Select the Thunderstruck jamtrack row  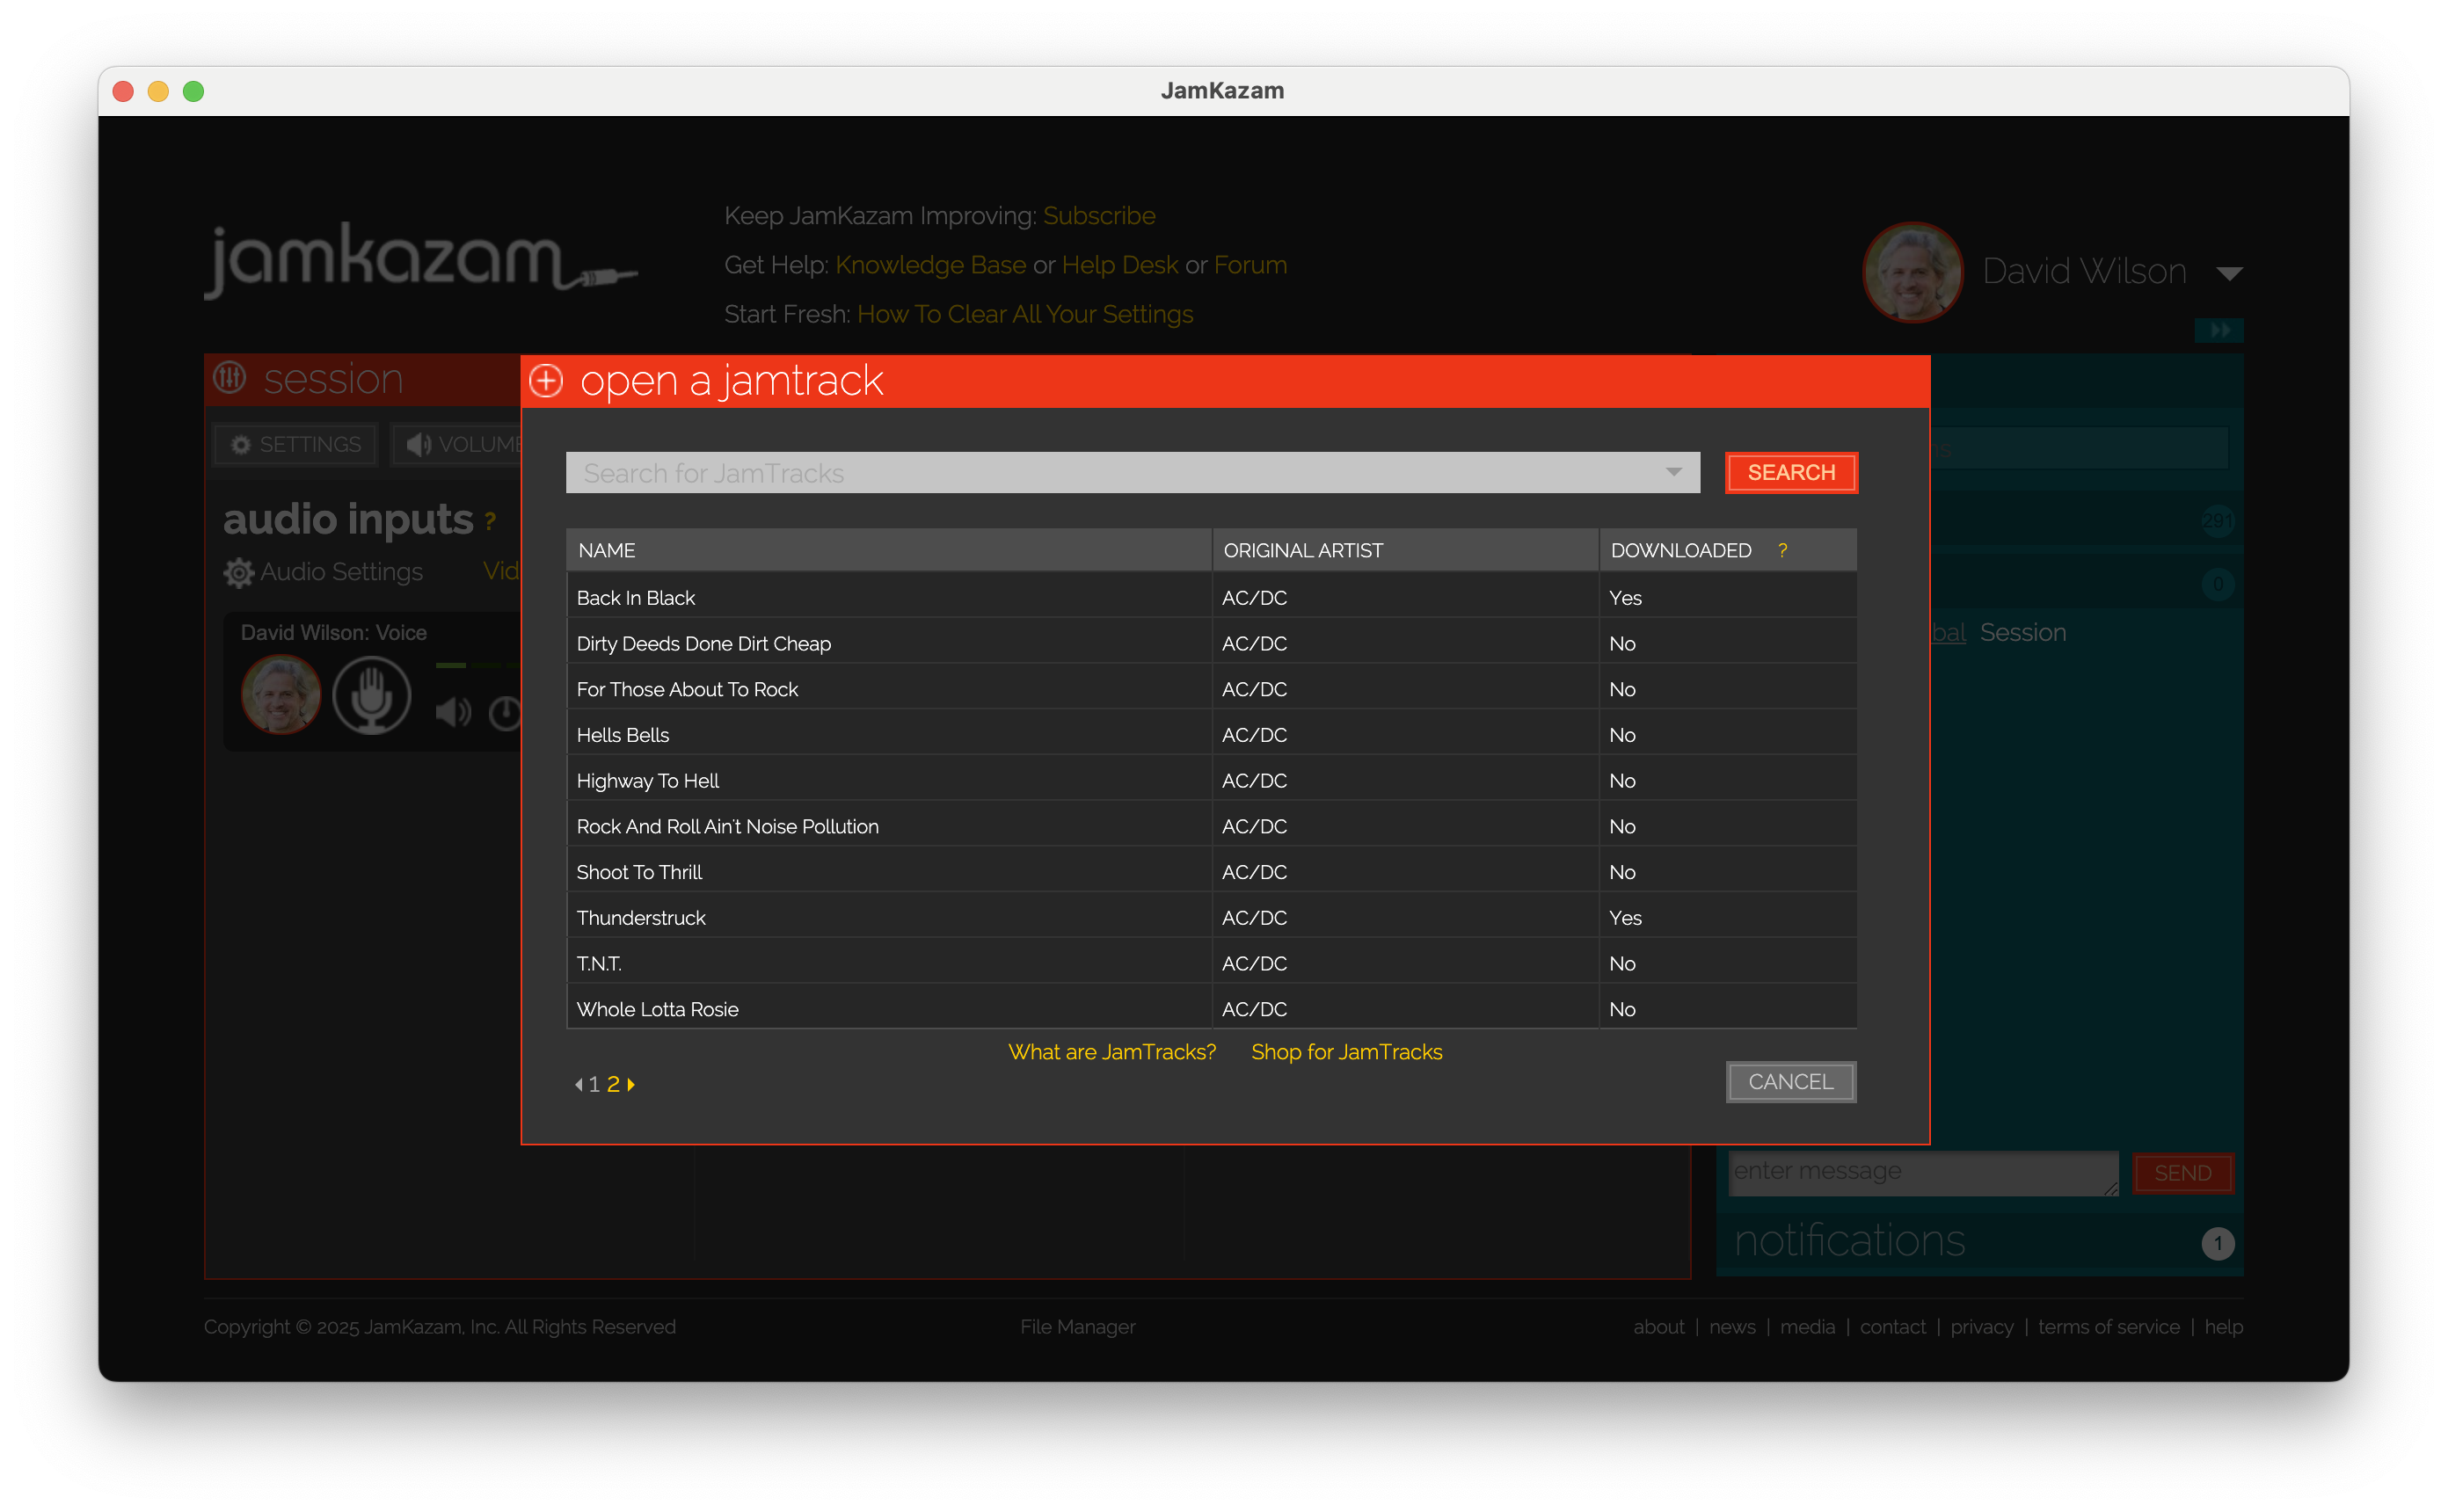pos(641,918)
